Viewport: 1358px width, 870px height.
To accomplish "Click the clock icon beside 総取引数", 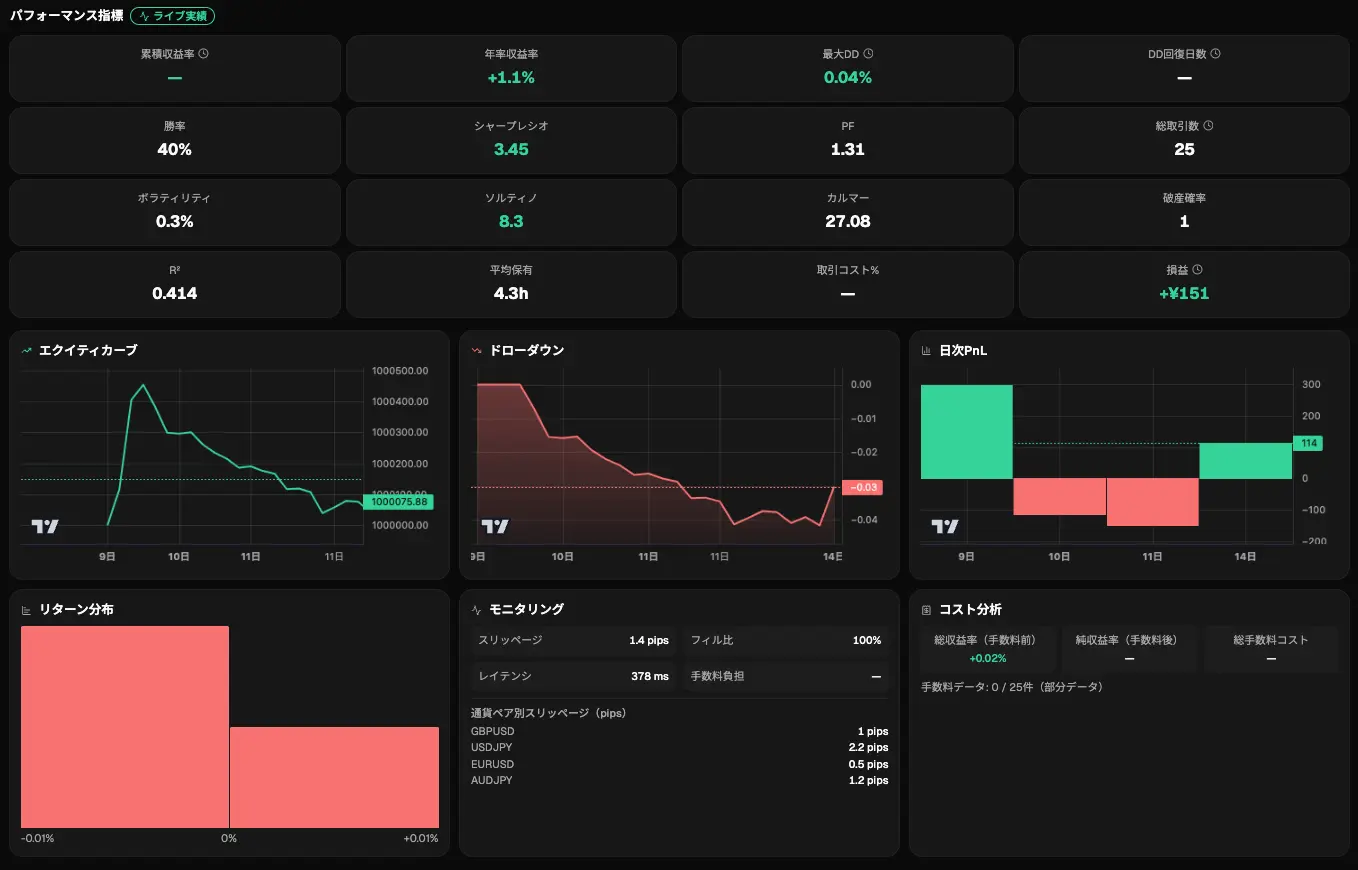I will (x=1208, y=126).
